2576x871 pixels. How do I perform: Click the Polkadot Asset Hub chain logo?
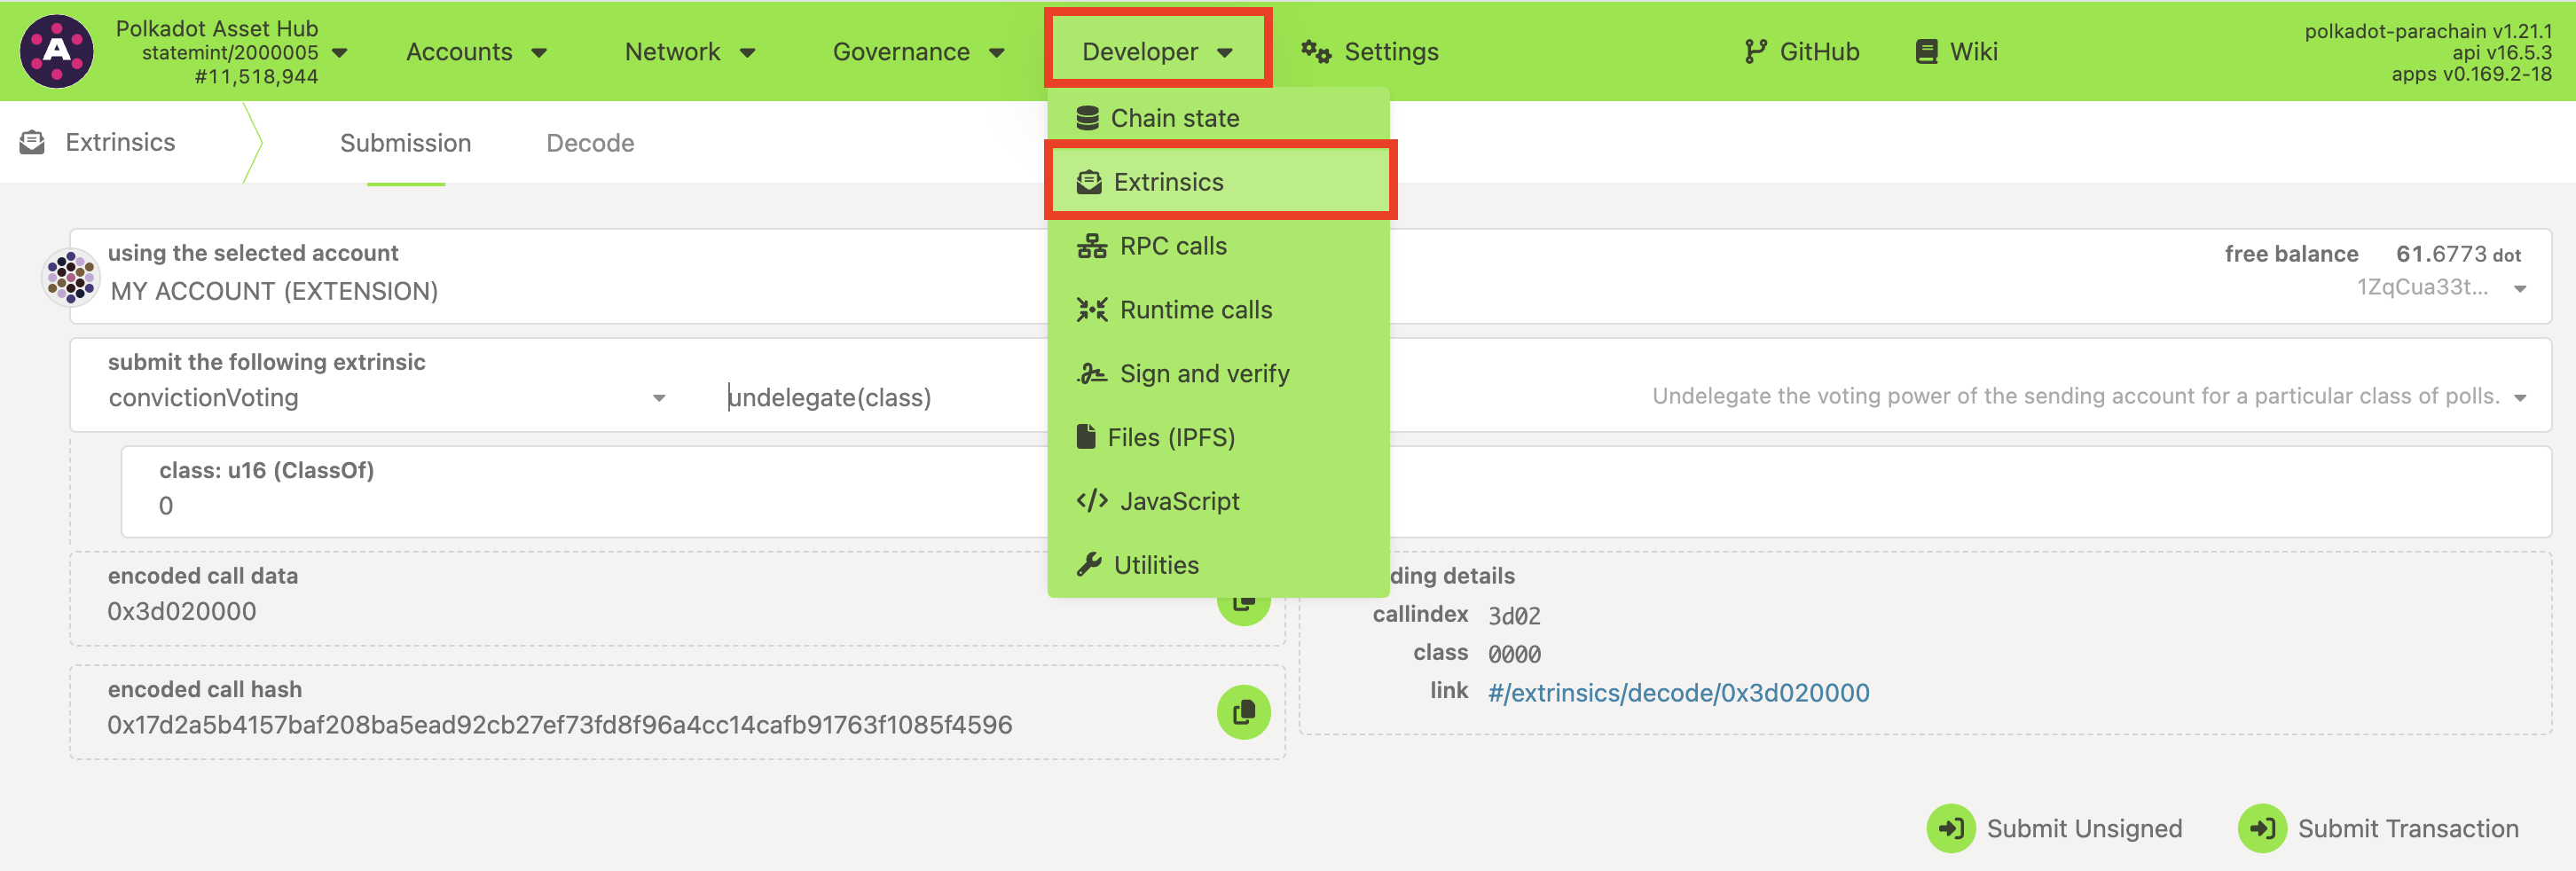coord(57,52)
